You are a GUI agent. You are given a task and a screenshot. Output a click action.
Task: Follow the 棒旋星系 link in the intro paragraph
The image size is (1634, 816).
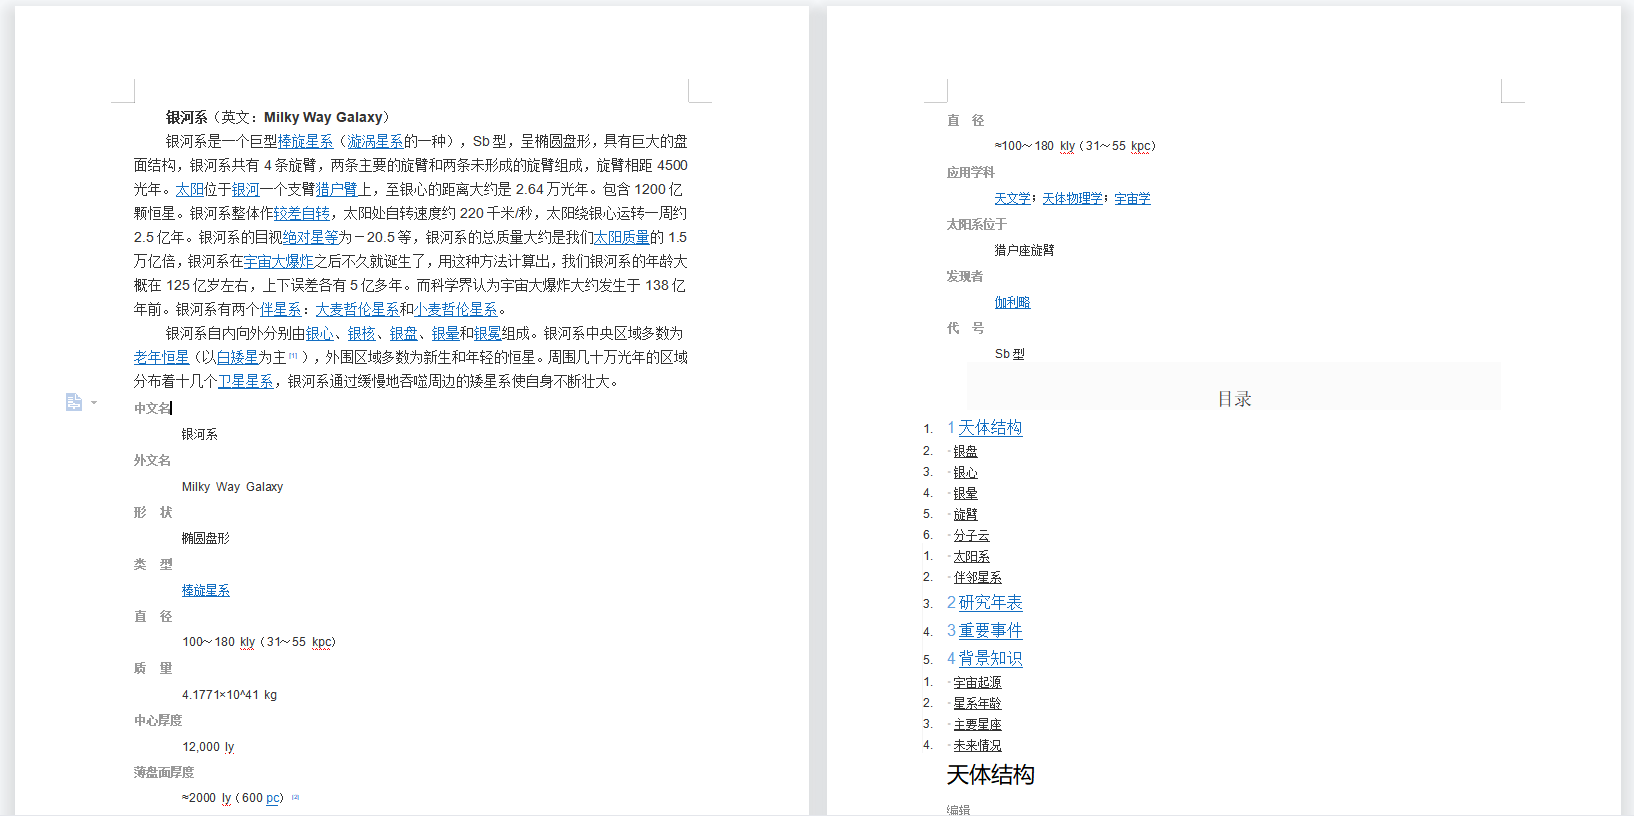(305, 142)
